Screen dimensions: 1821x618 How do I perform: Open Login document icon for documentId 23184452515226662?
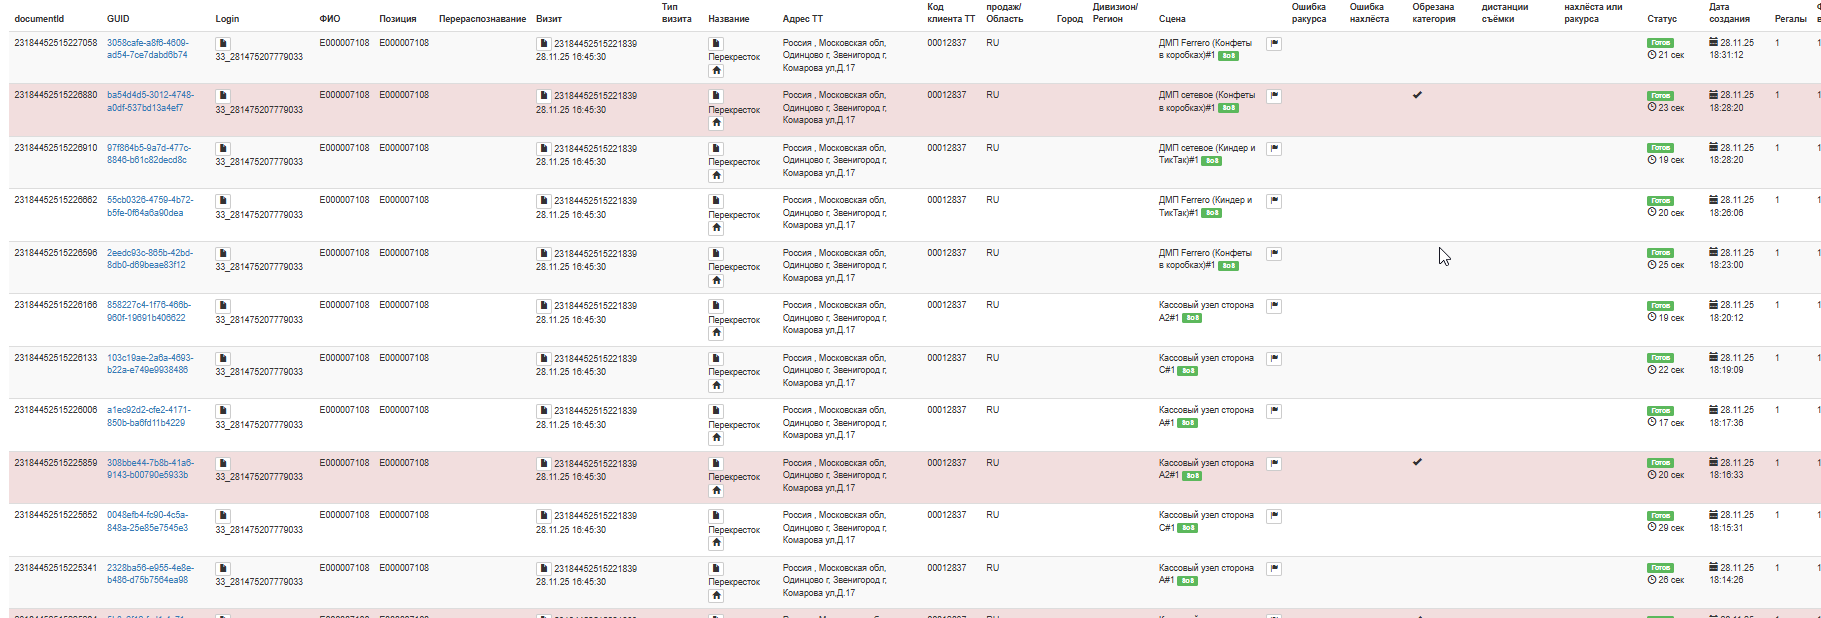[223, 201]
